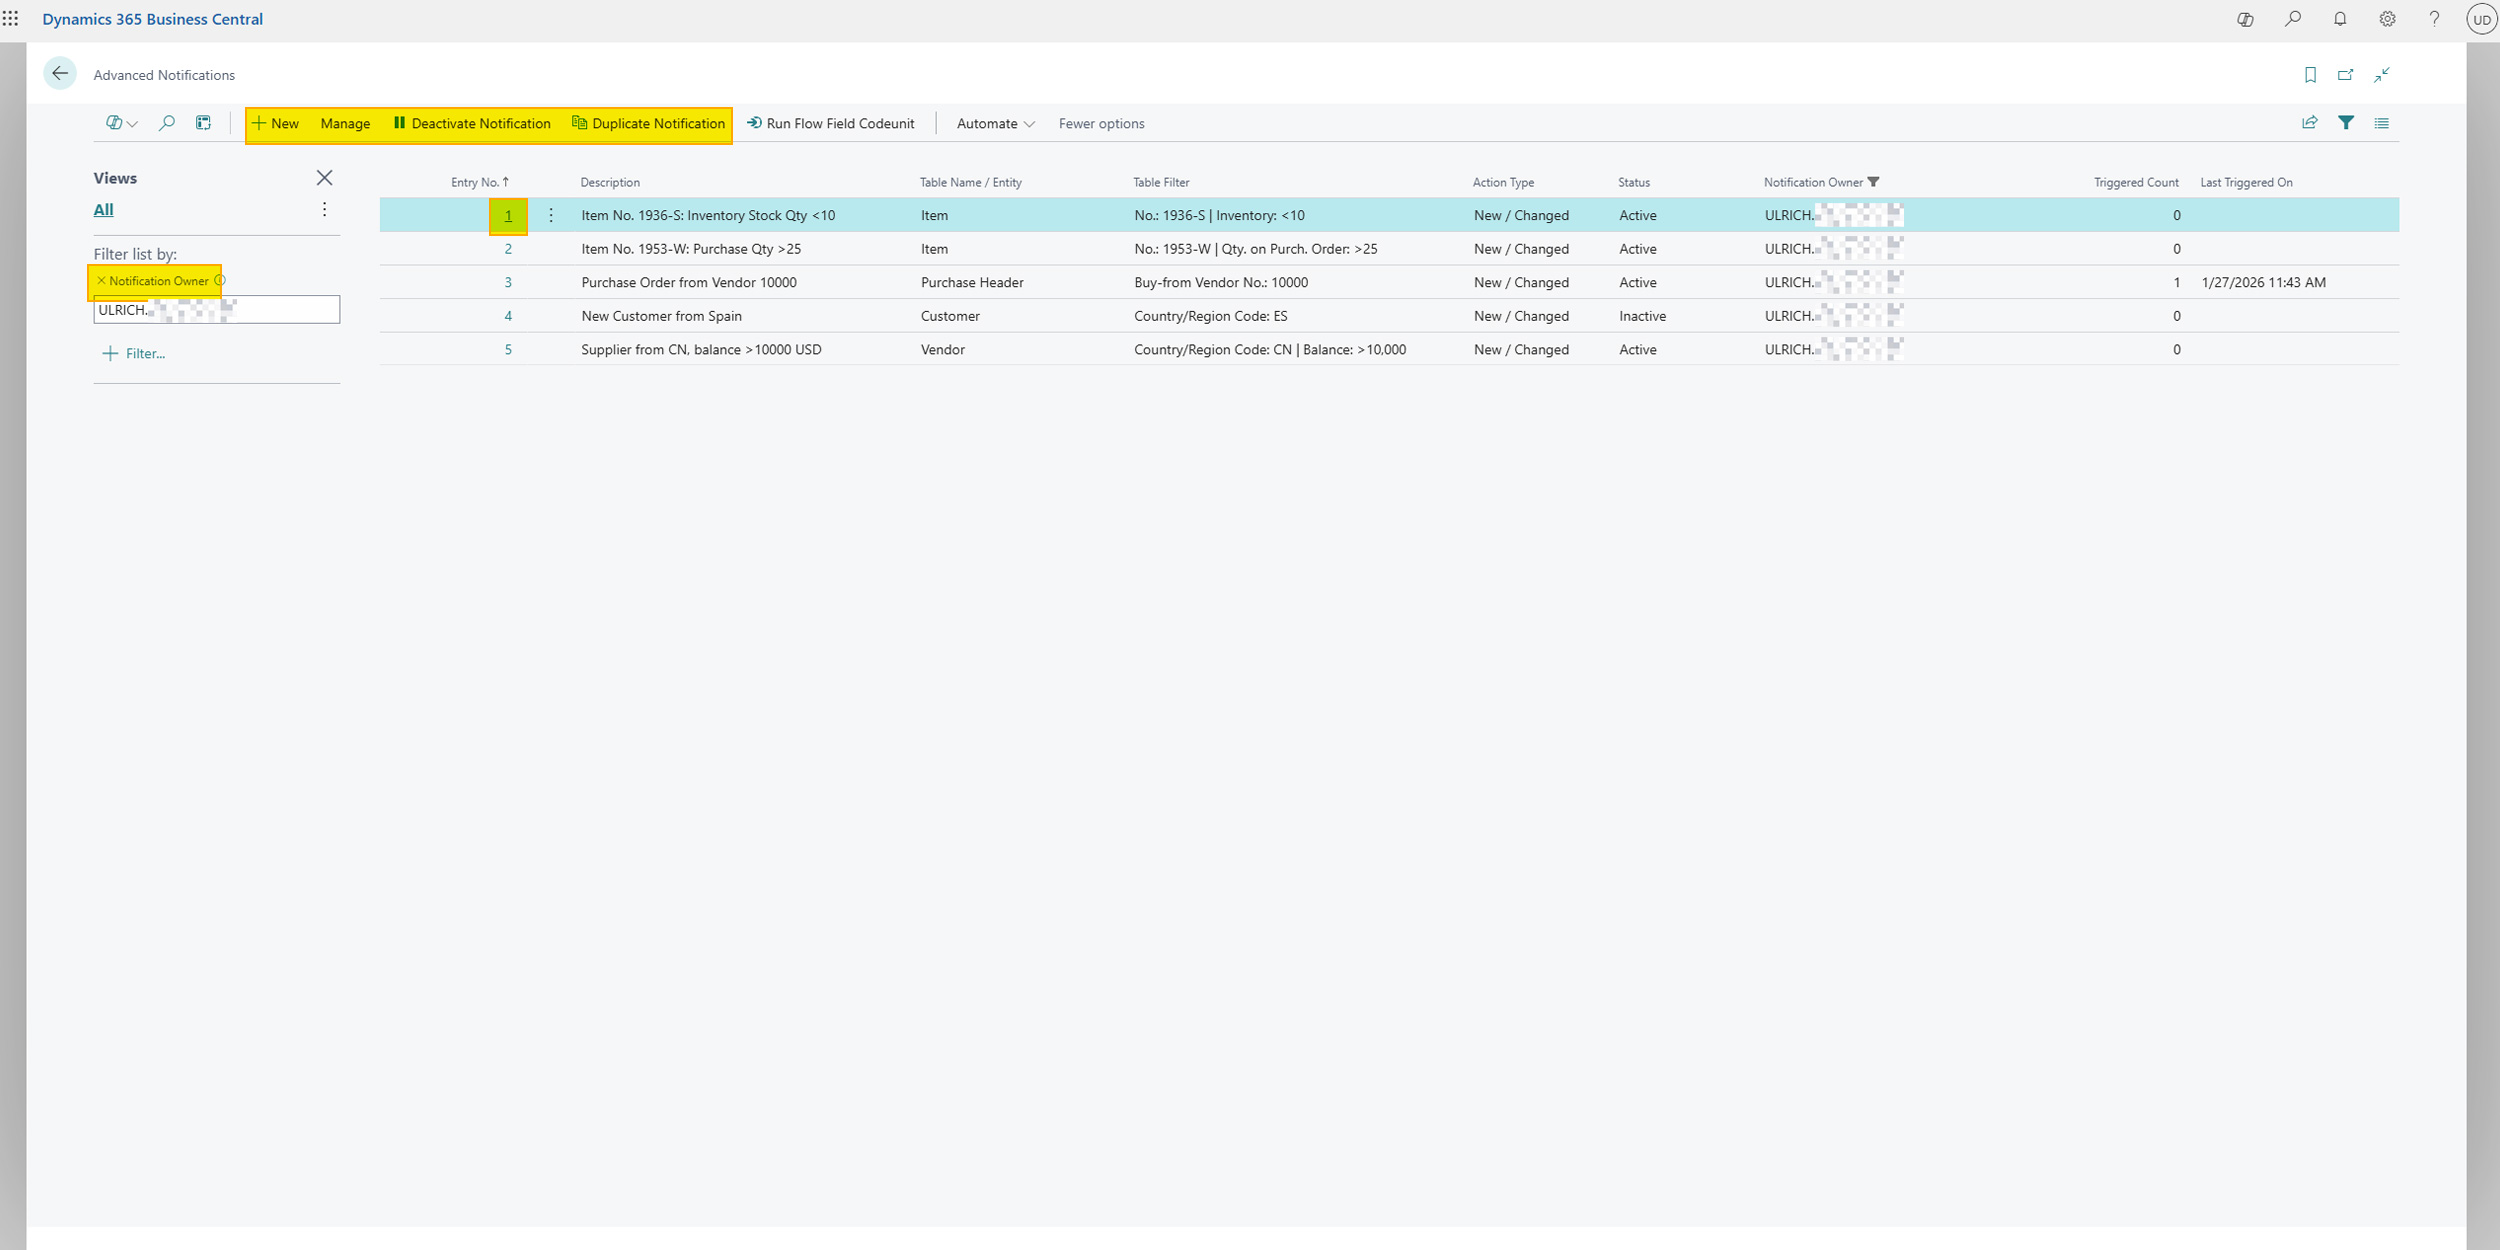
Task: Open the three-dot menu next to All view
Action: 324,209
